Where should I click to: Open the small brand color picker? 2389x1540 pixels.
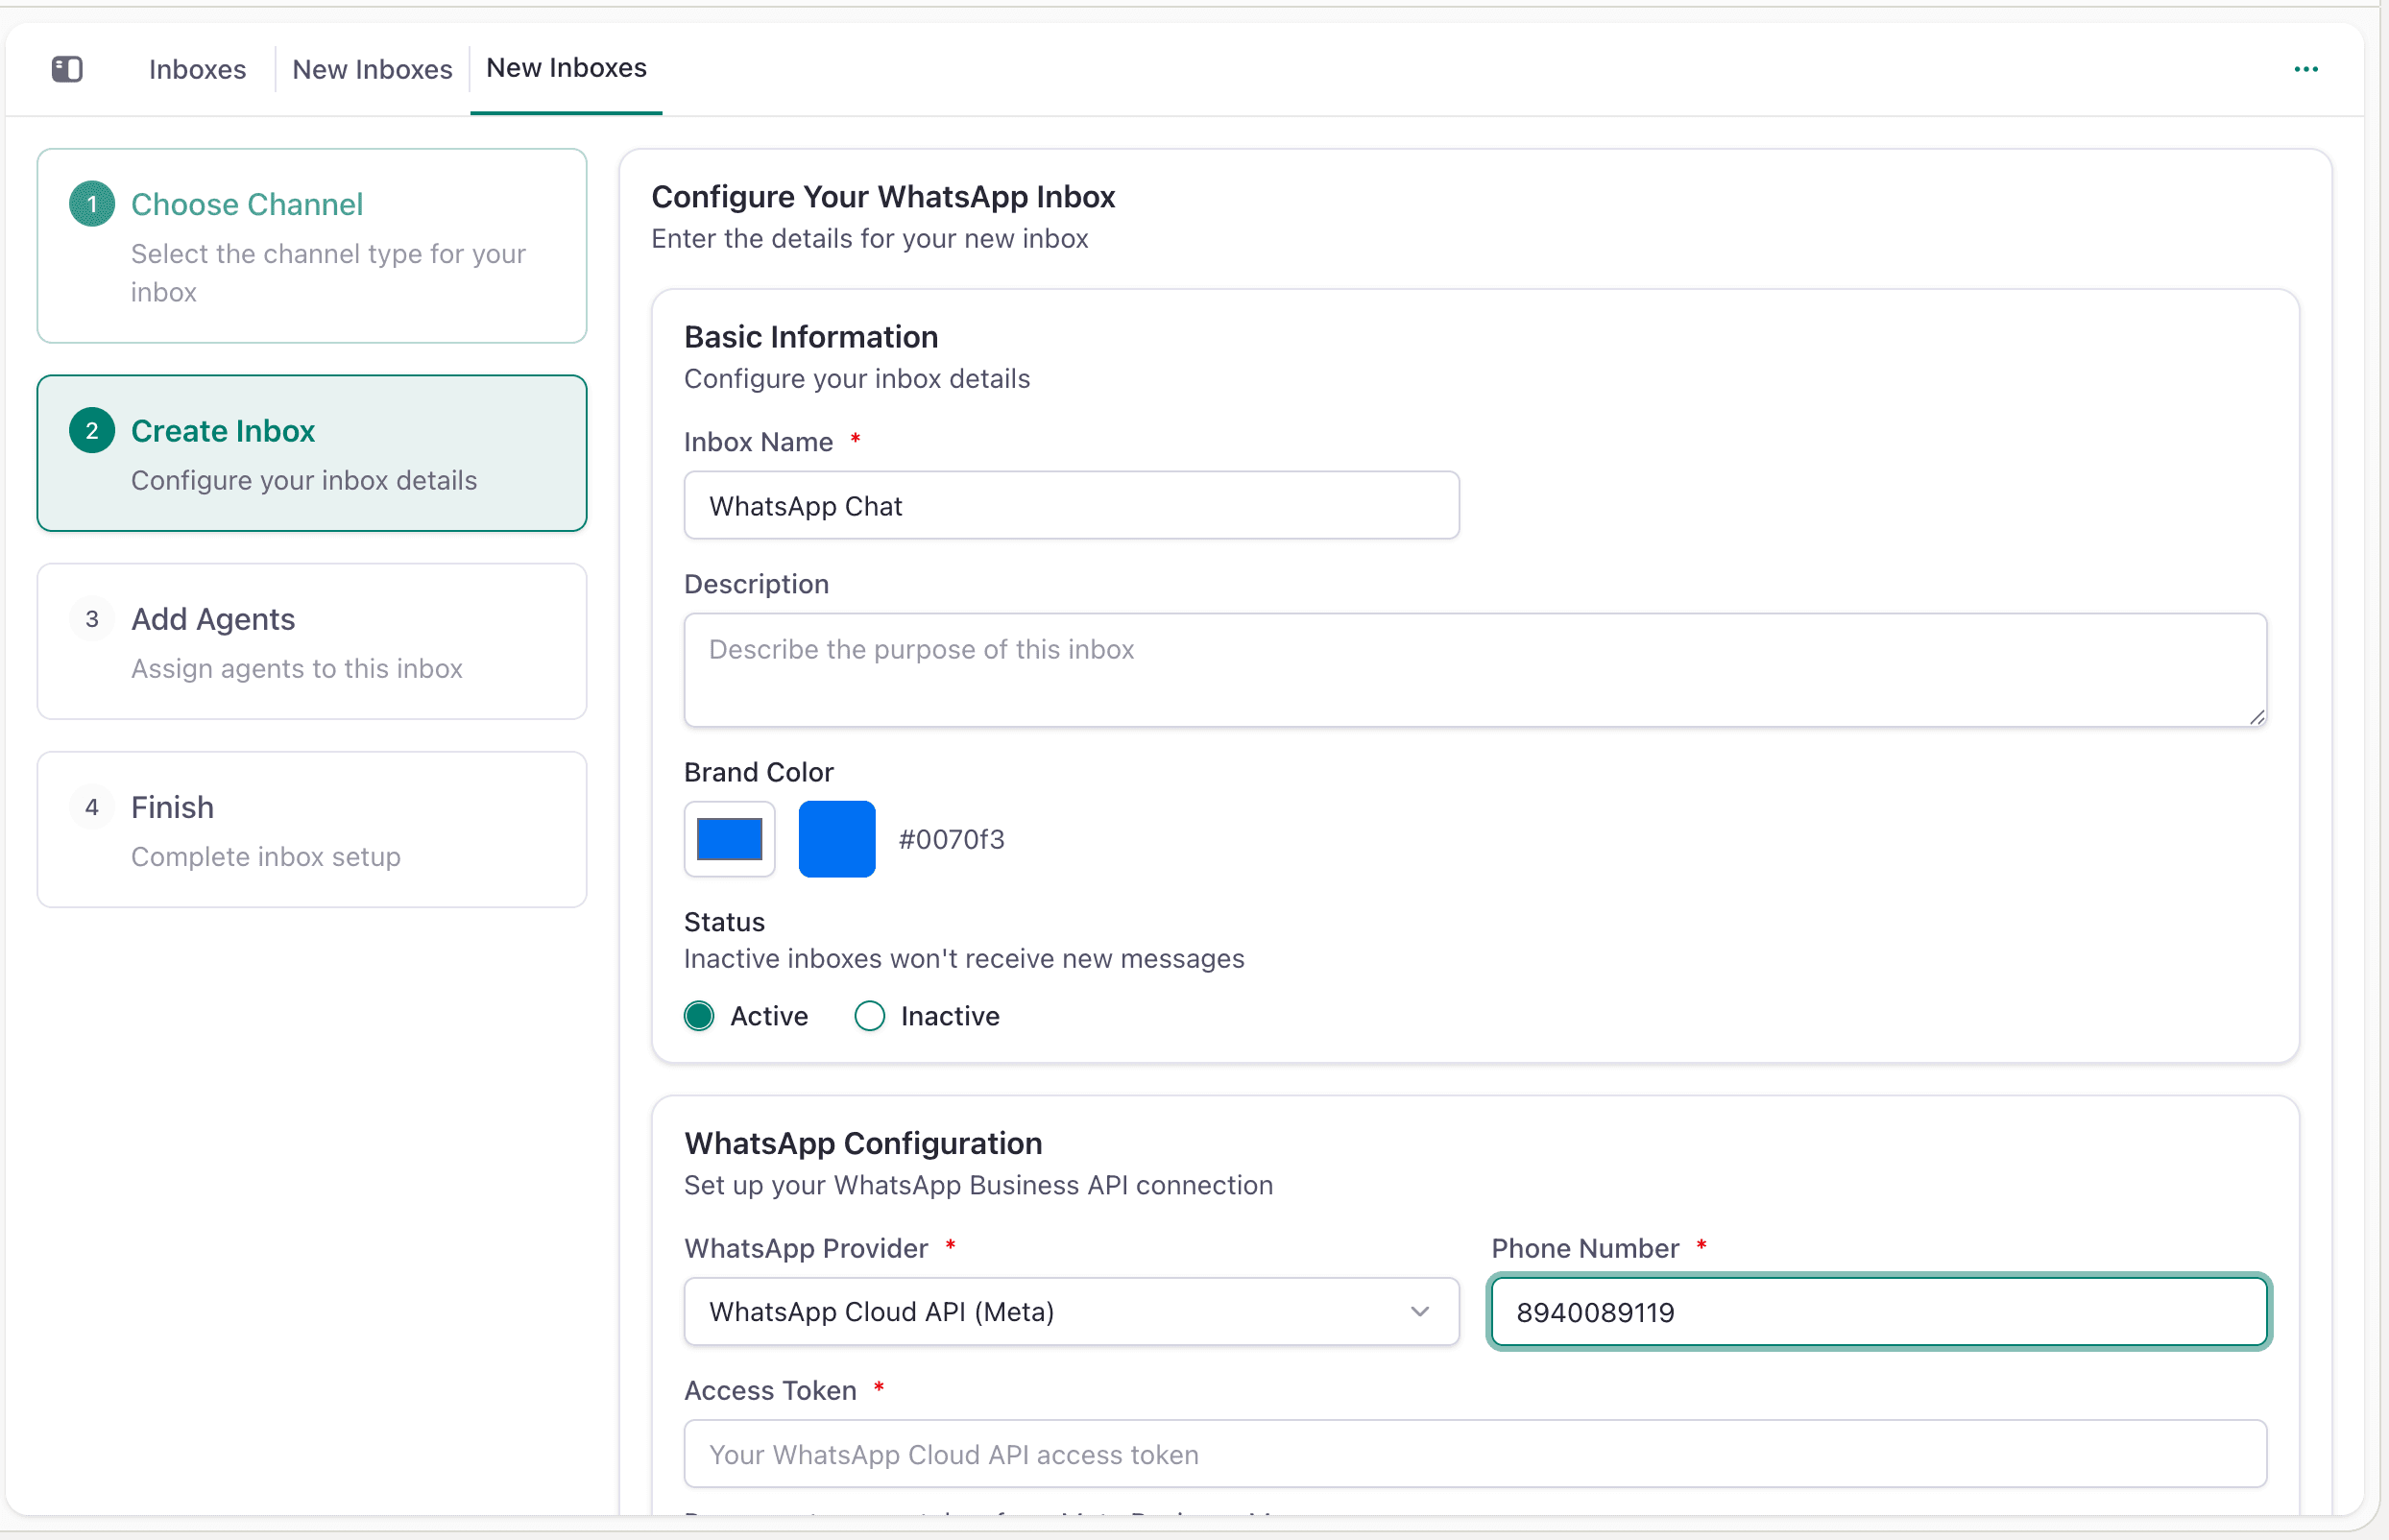pos(729,839)
